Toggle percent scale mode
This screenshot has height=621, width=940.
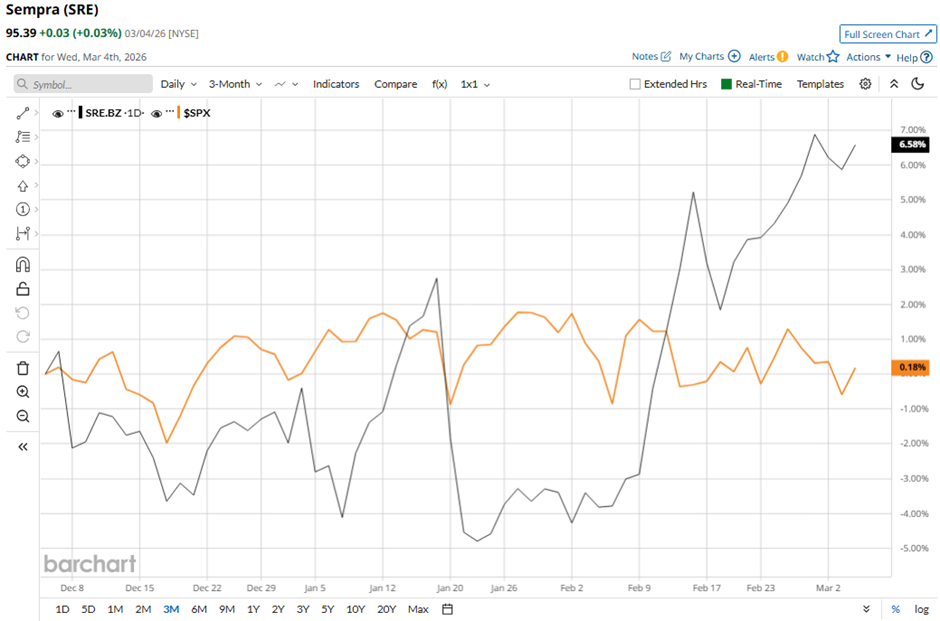tap(896, 609)
